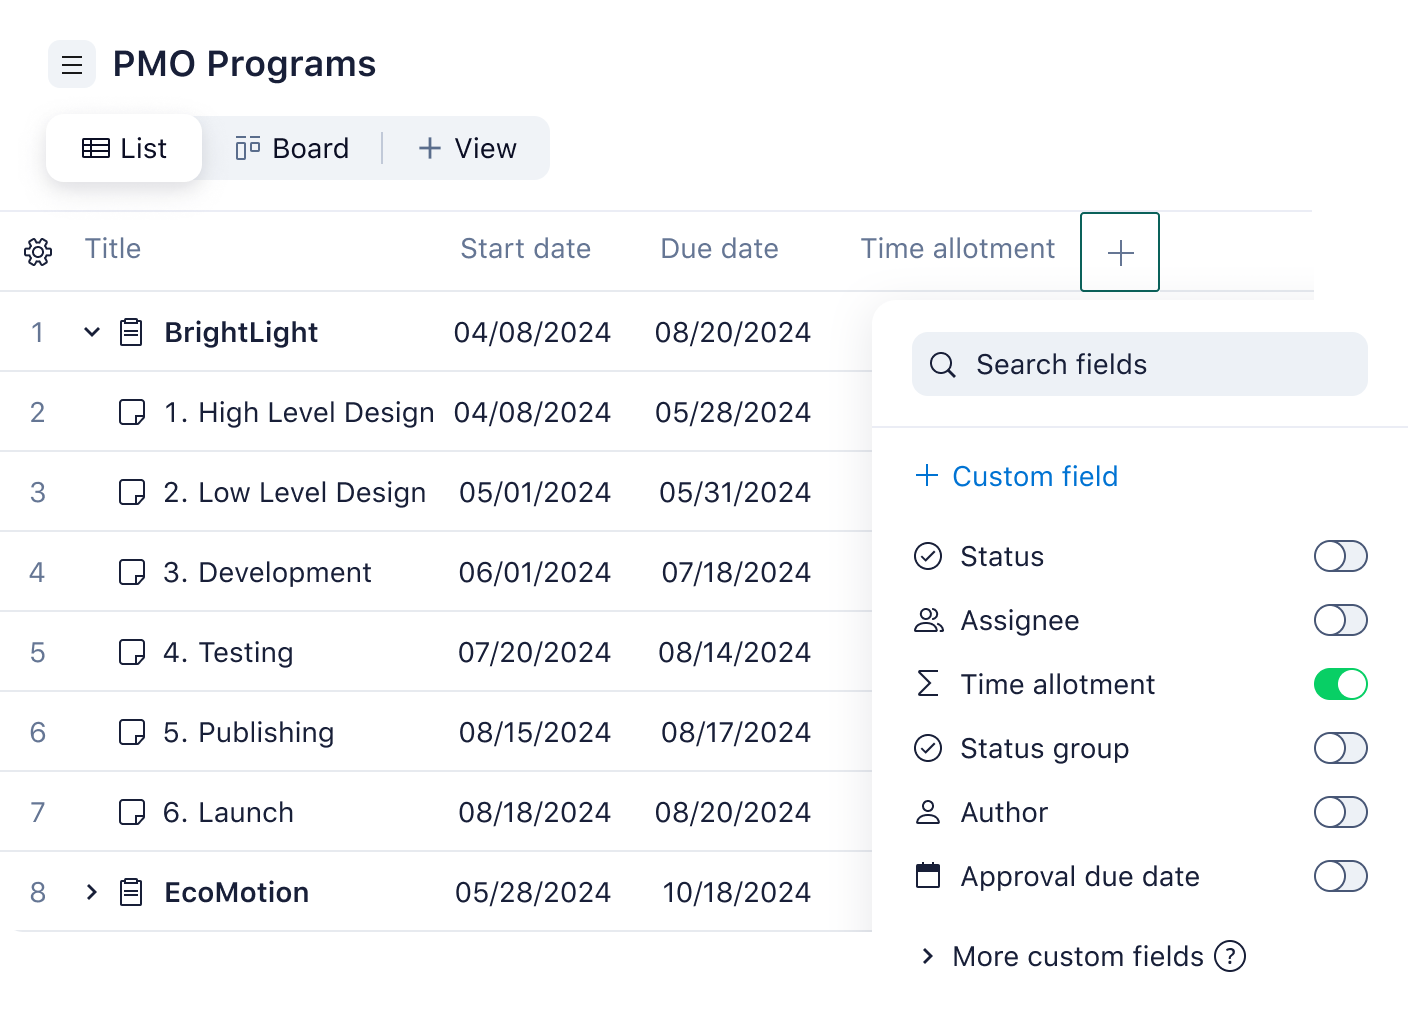The image size is (1408, 1024).
Task: Expand the EcoMotion program row
Action: [x=92, y=892]
